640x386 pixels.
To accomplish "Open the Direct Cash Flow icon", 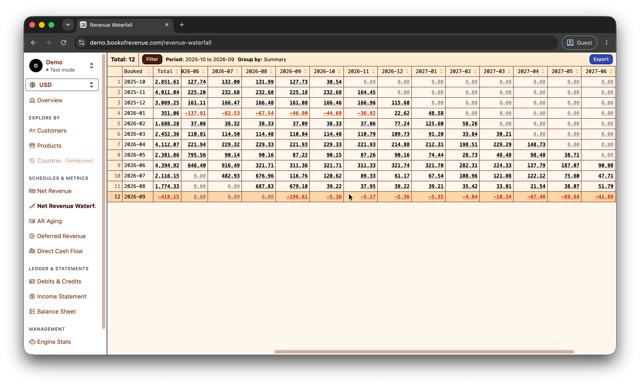I will pos(32,251).
